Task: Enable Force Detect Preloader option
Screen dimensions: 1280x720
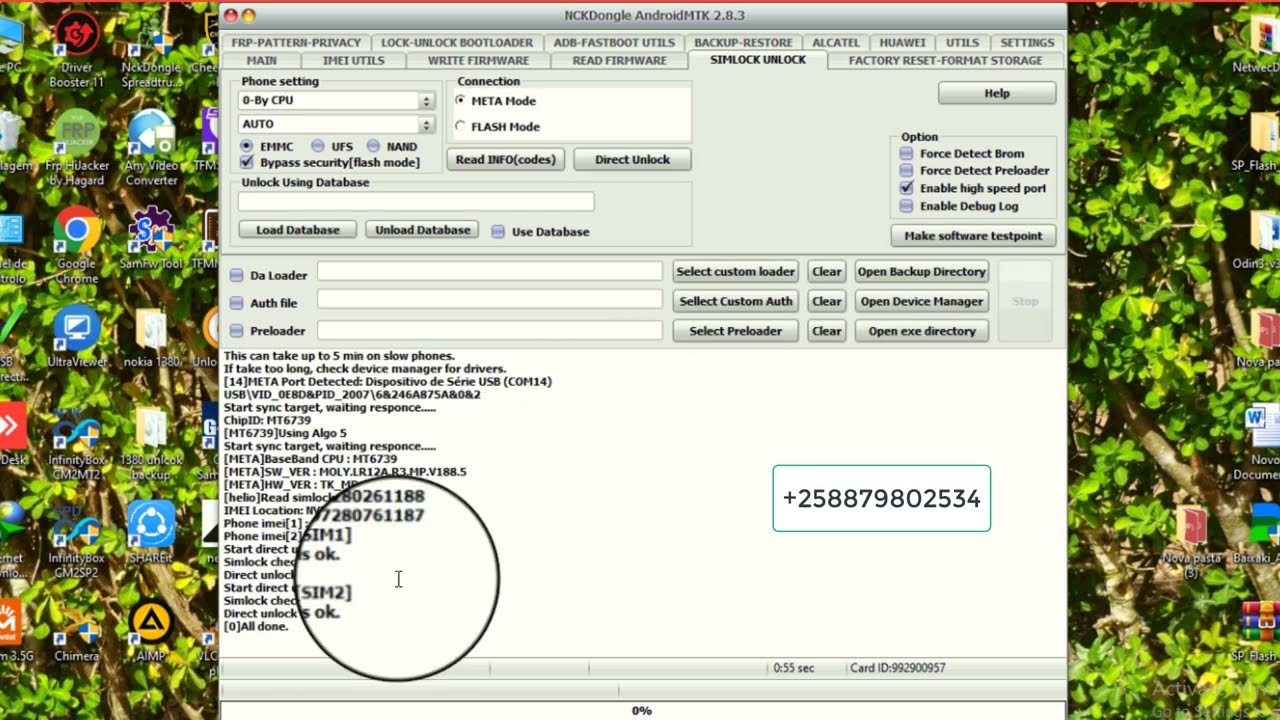Action: coord(906,171)
